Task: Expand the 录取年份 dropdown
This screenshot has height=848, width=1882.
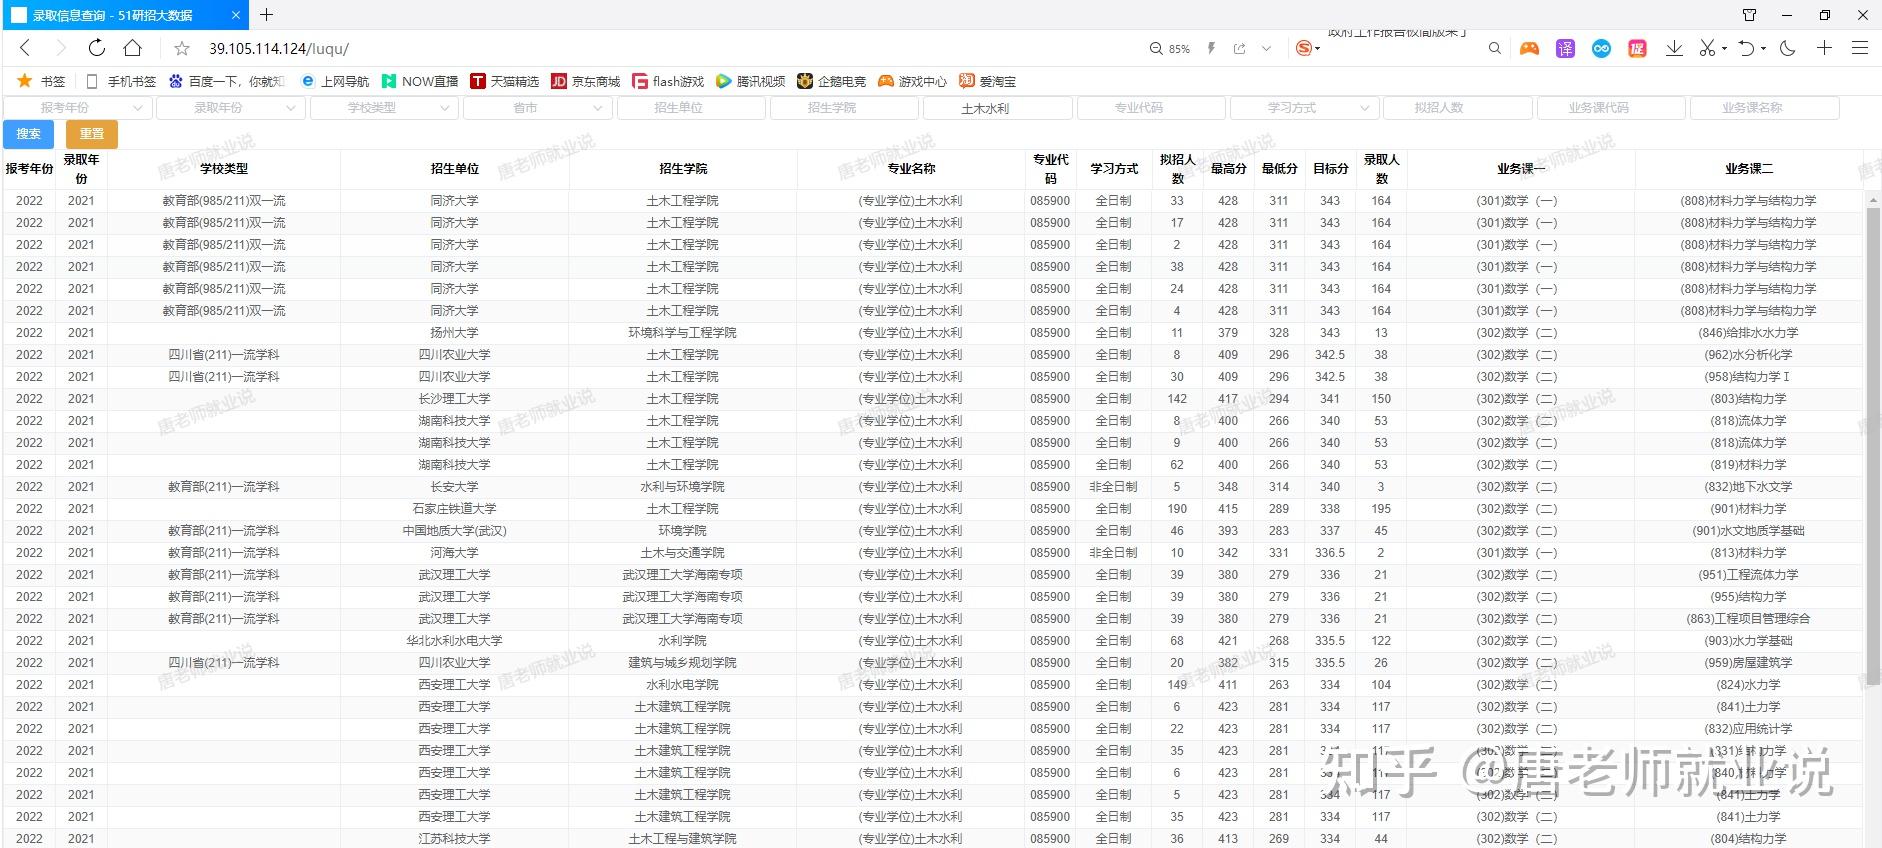Action: pos(231,108)
